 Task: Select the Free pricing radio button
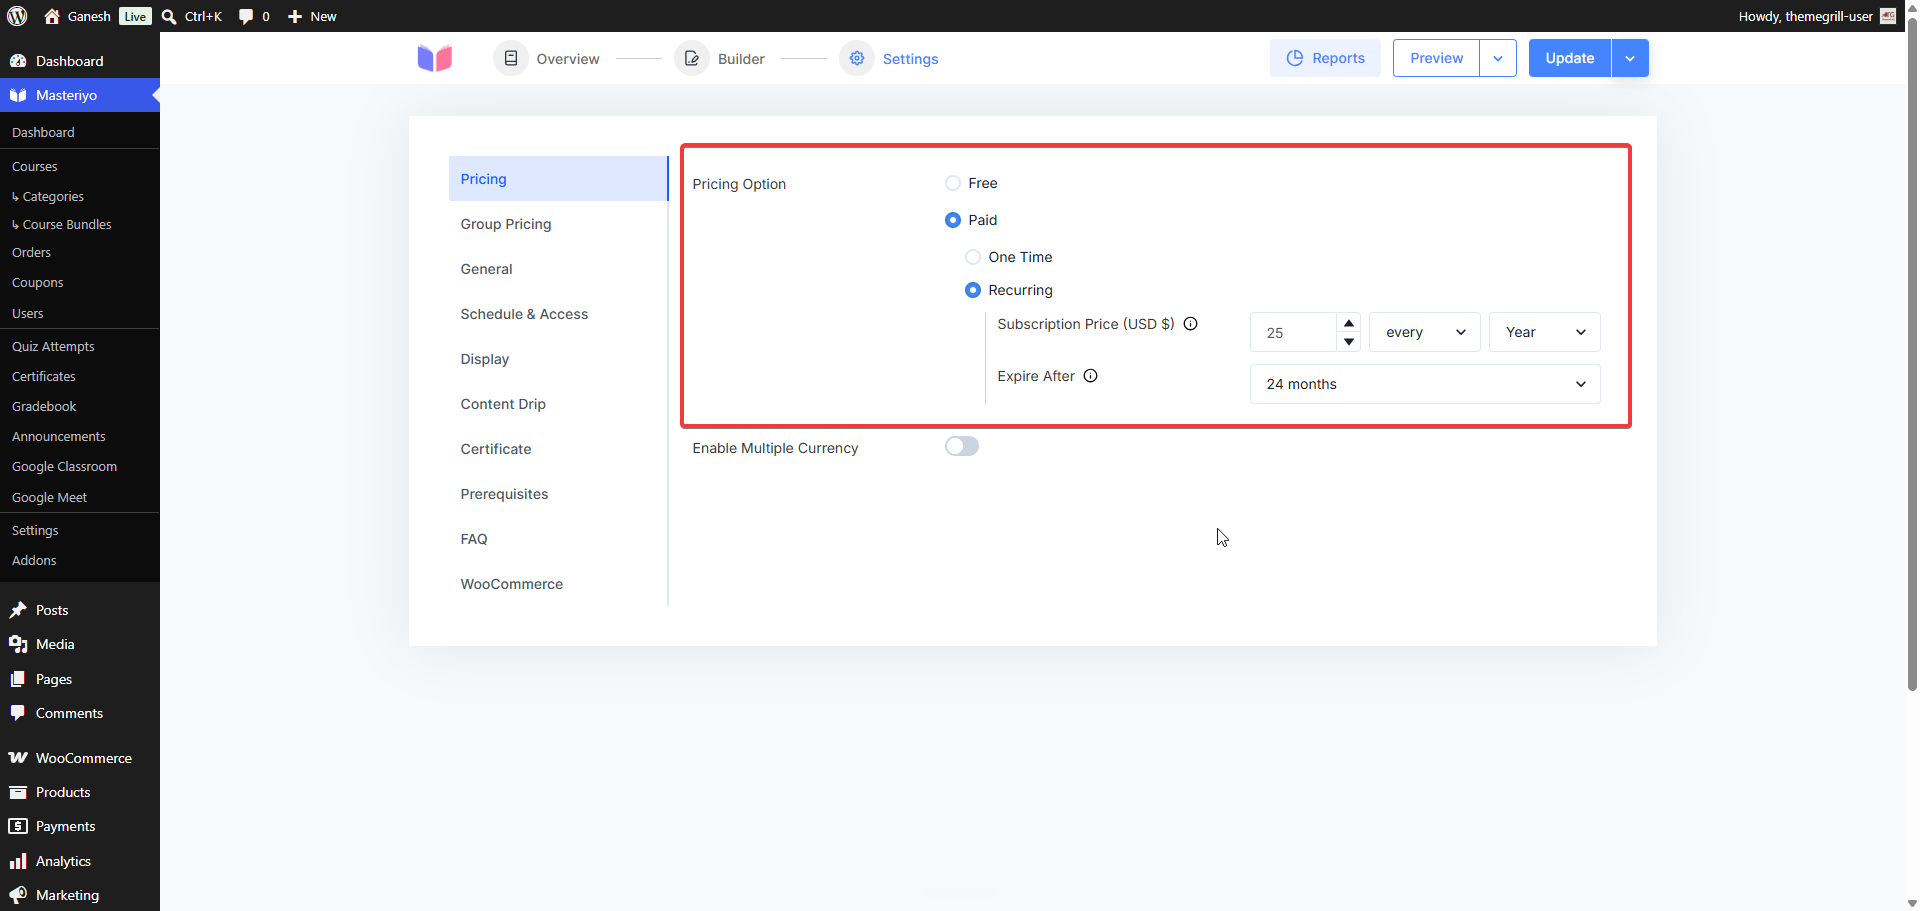(953, 183)
